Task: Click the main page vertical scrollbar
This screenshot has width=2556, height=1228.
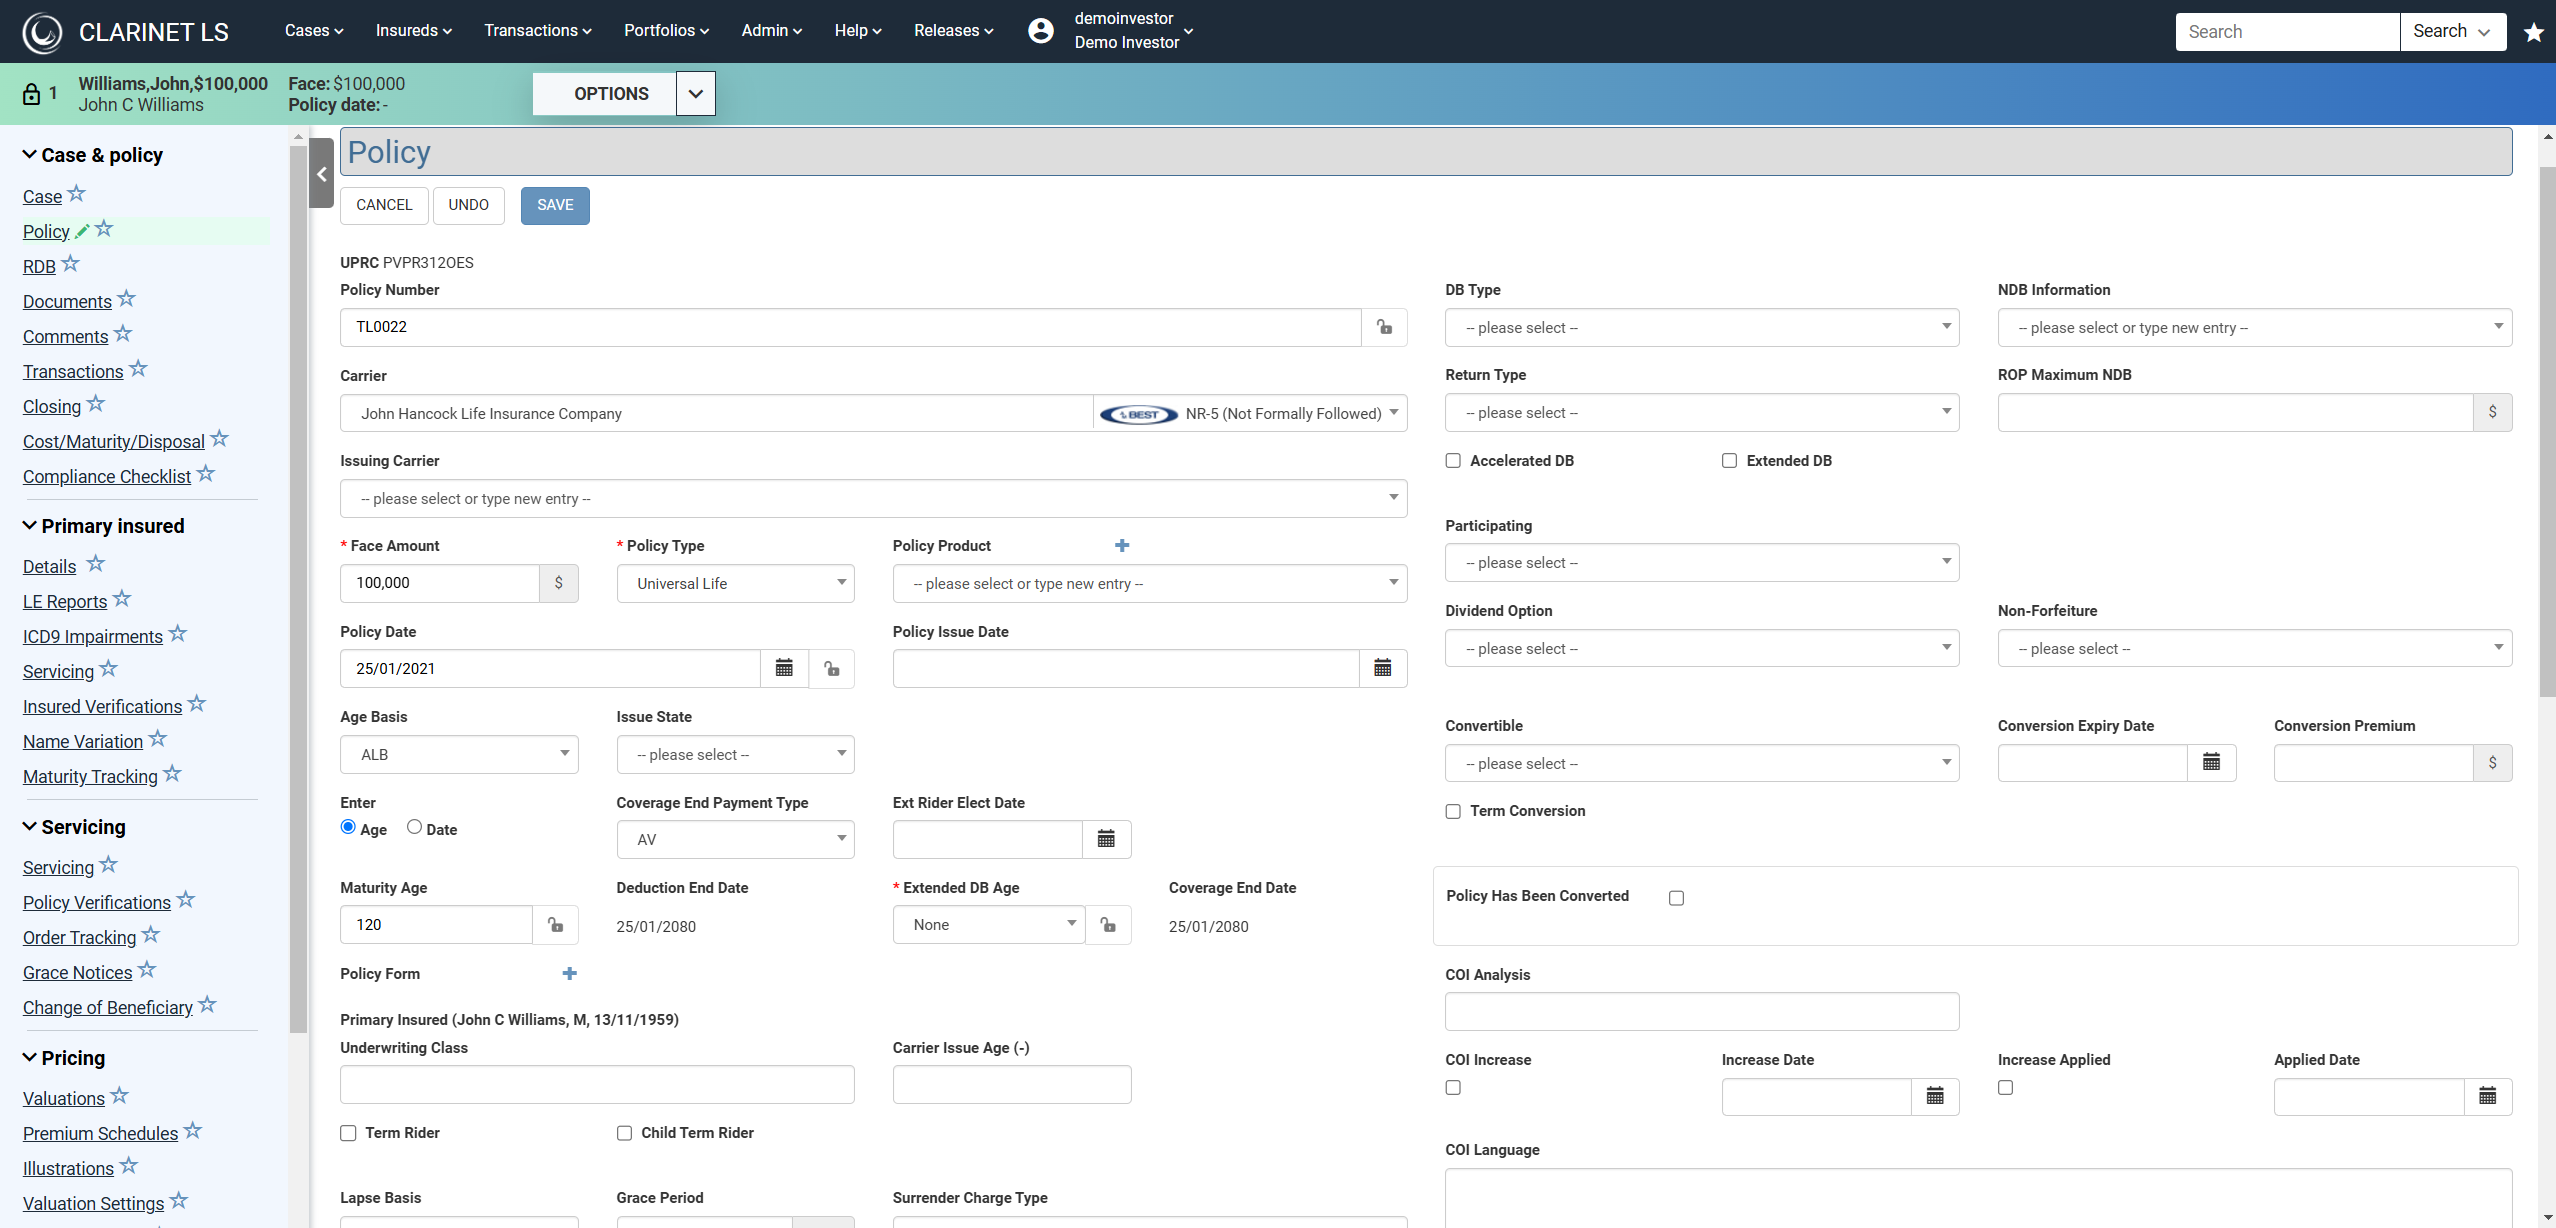Action: click(2547, 430)
